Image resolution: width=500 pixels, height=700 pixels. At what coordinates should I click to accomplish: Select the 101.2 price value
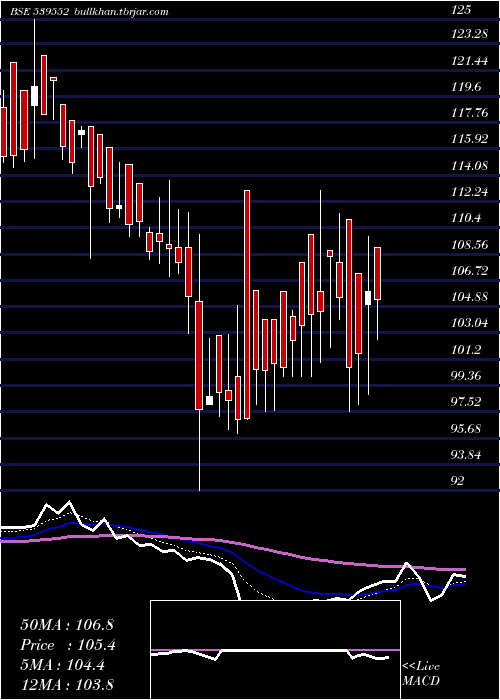(466, 349)
